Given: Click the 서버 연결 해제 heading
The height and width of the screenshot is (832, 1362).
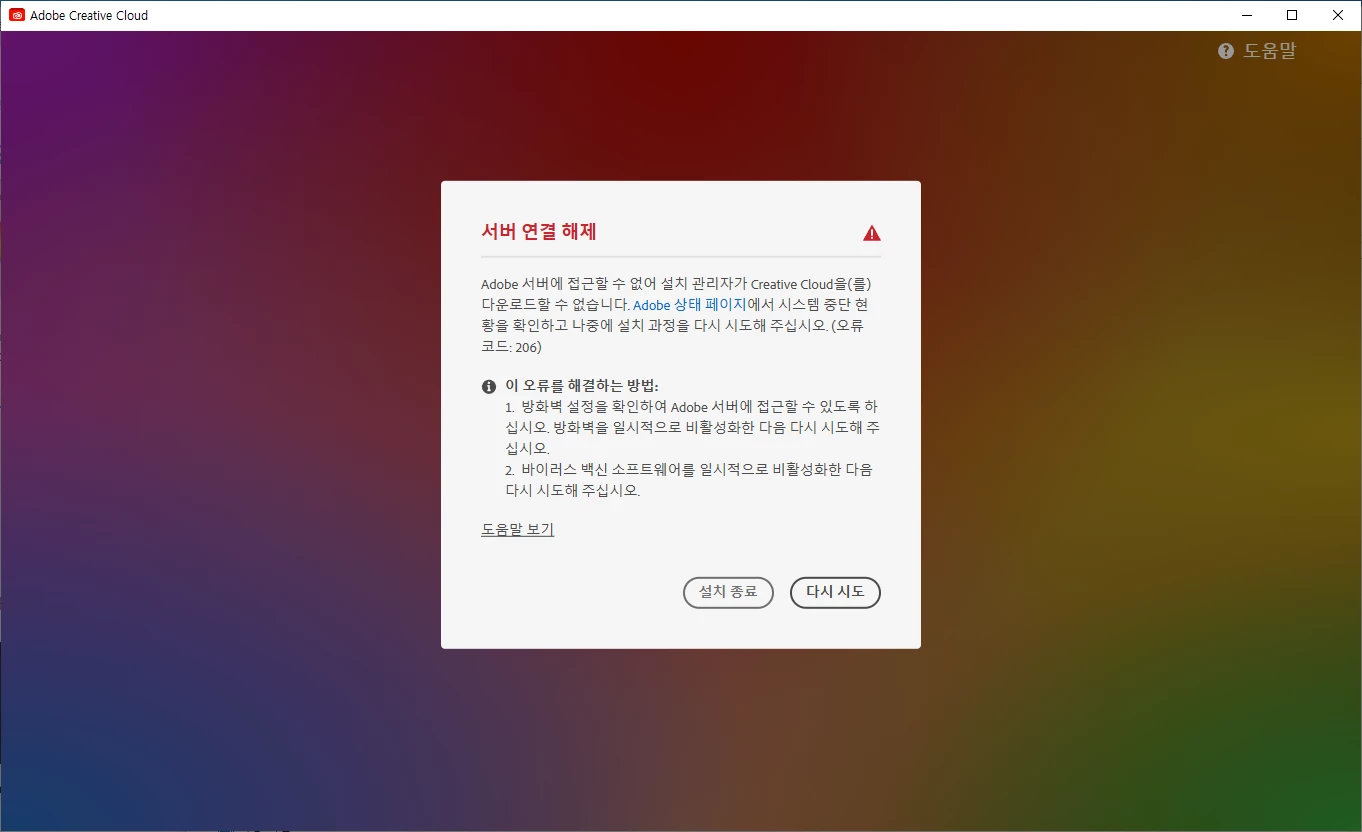Looking at the screenshot, I should (539, 232).
